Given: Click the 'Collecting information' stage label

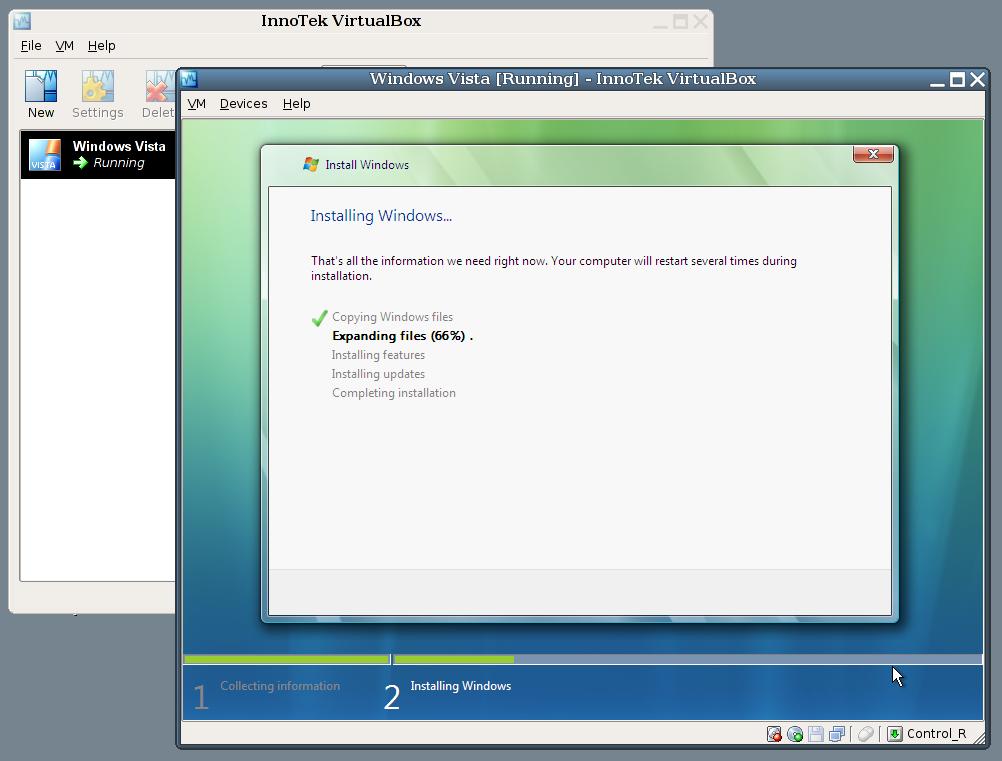Looking at the screenshot, I should coord(280,686).
